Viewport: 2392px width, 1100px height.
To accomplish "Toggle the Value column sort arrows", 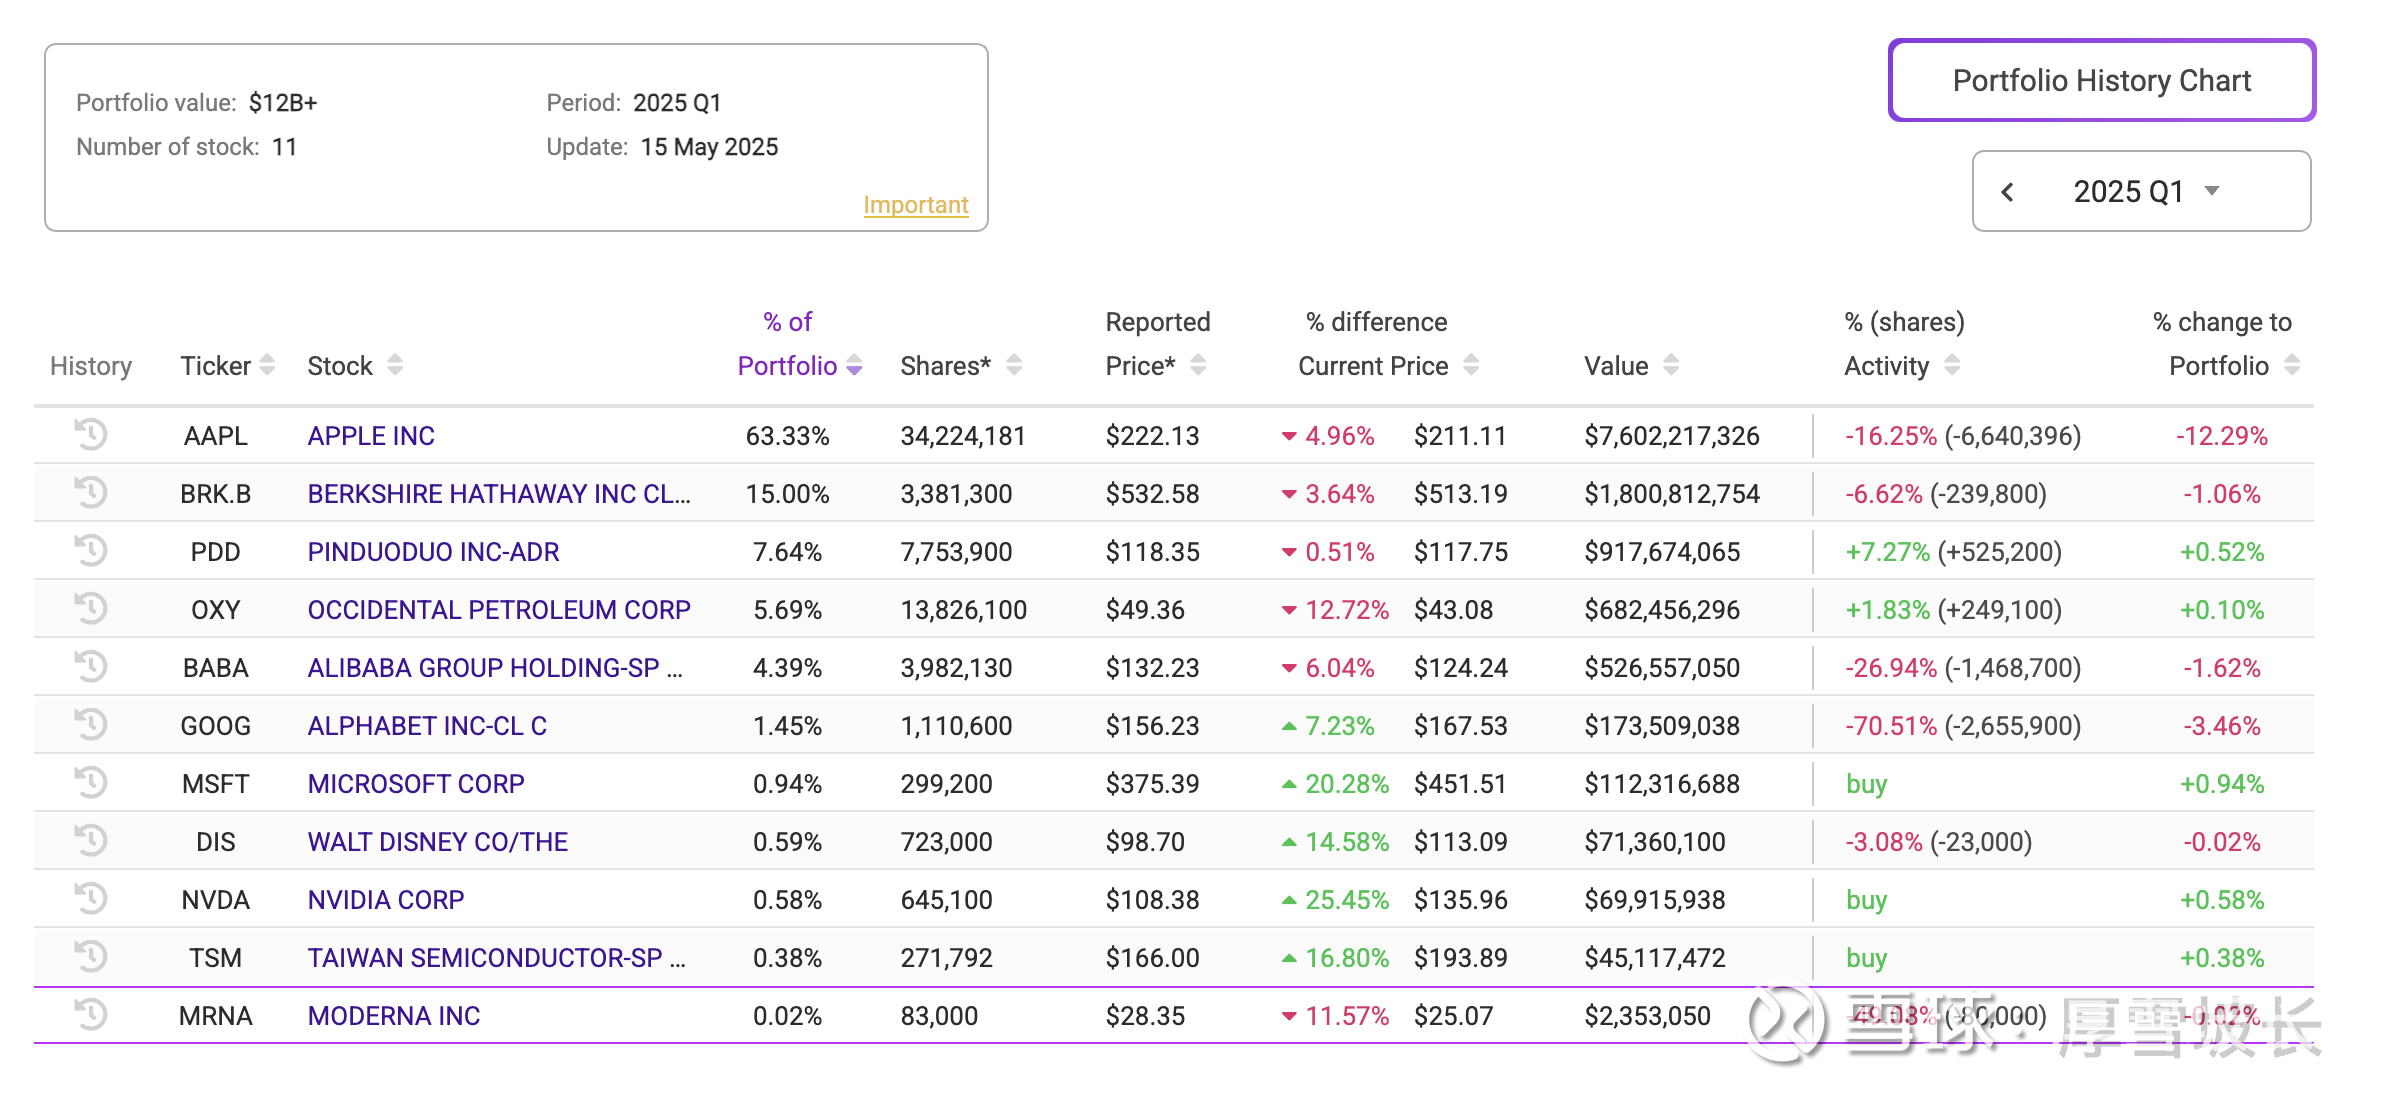I will 1671,365.
